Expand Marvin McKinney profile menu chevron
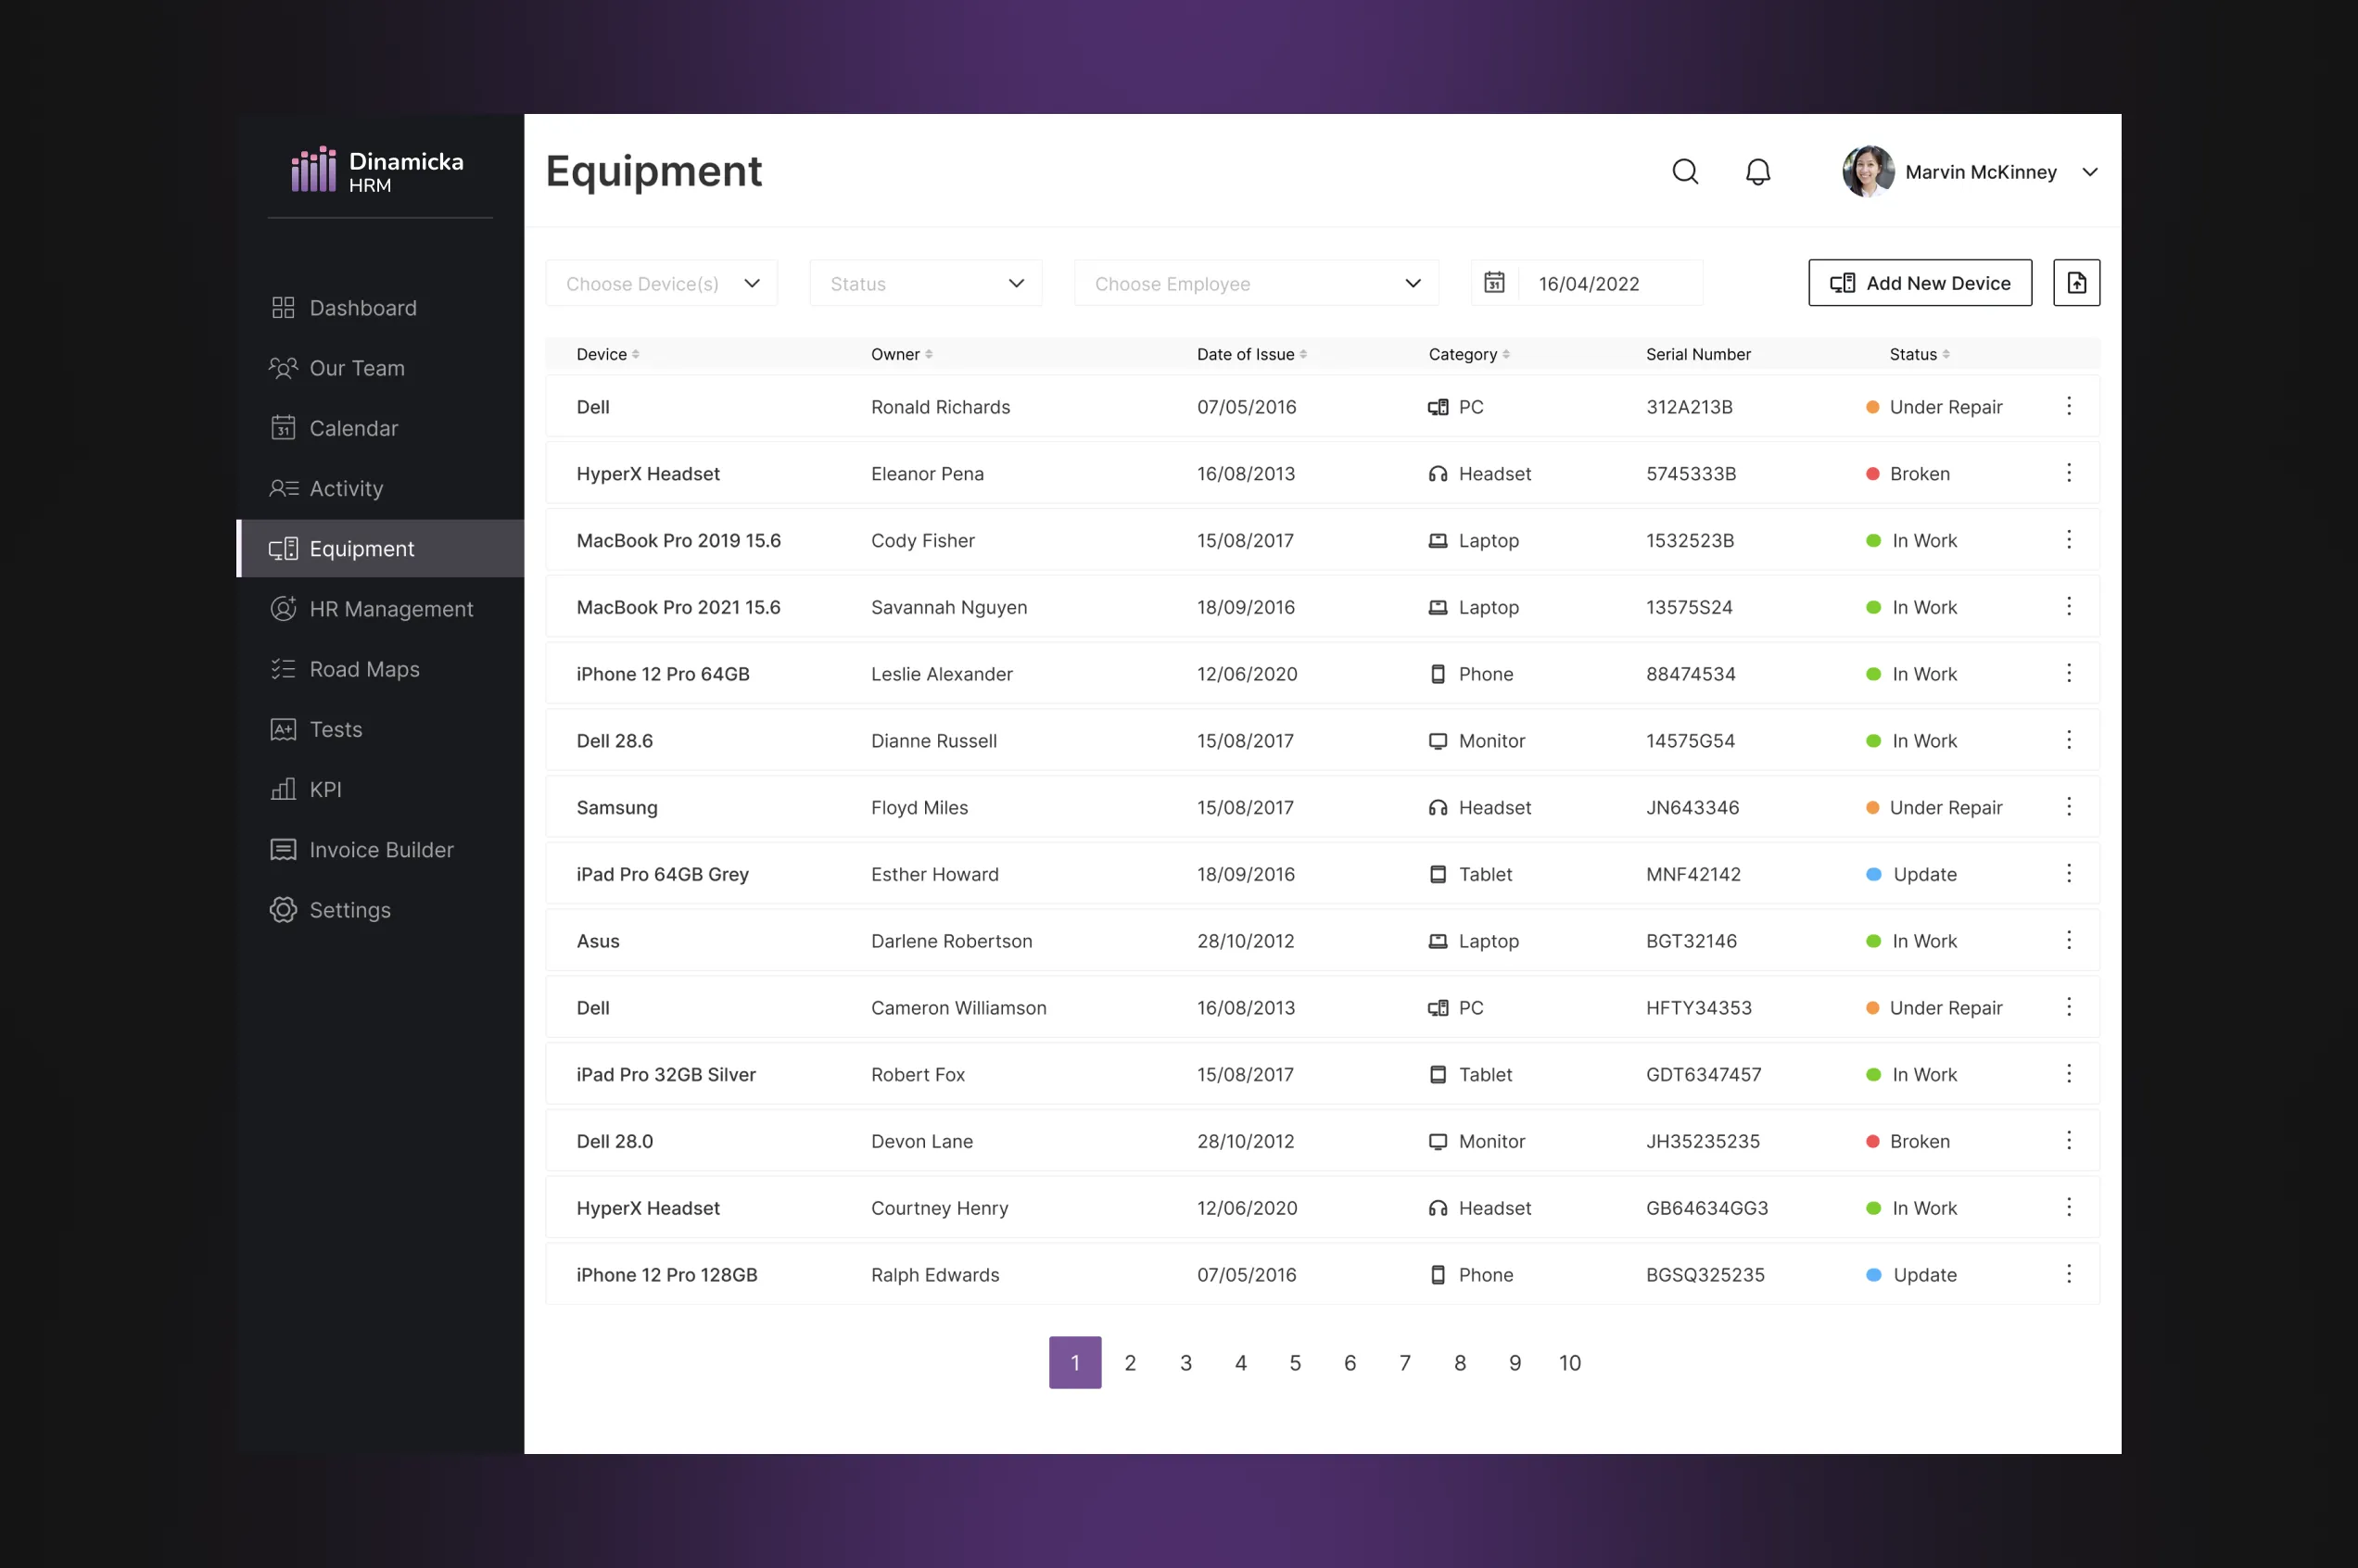The image size is (2358, 1568). click(2089, 172)
